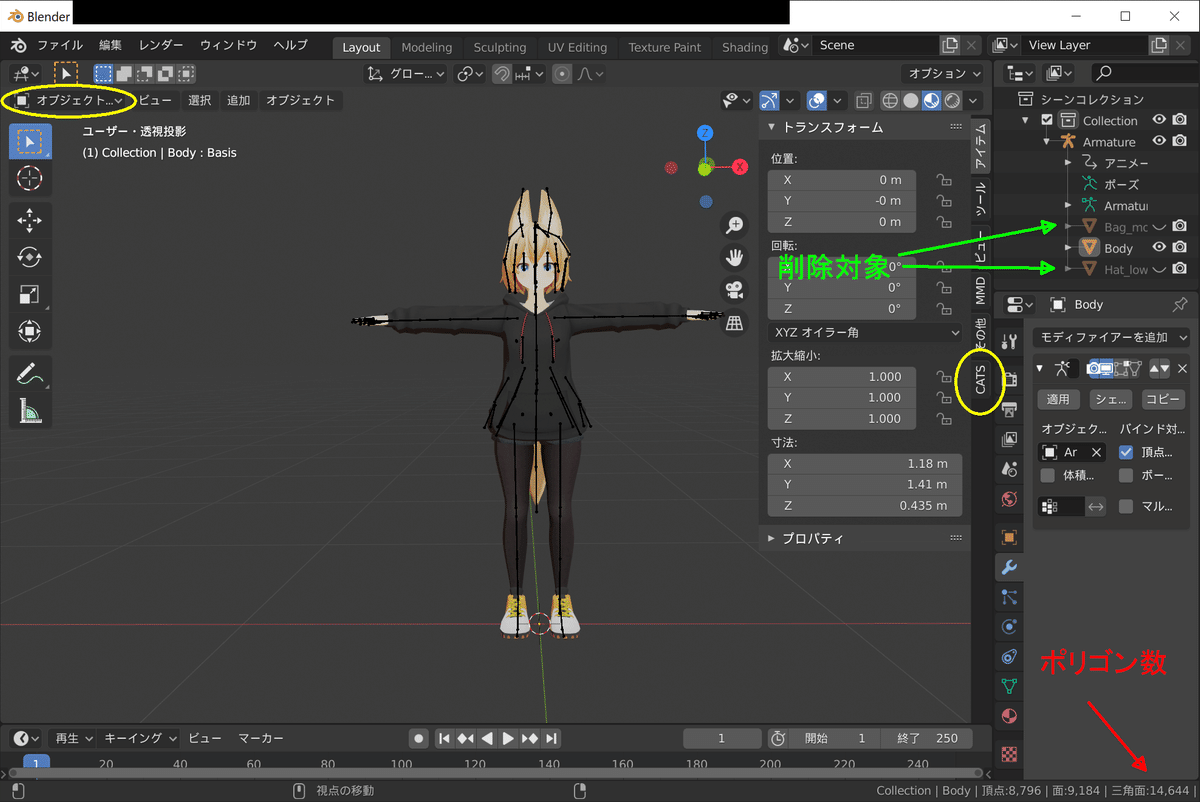Open Texture properties checker tab
Screen dimensions: 1200x802
point(1010,754)
